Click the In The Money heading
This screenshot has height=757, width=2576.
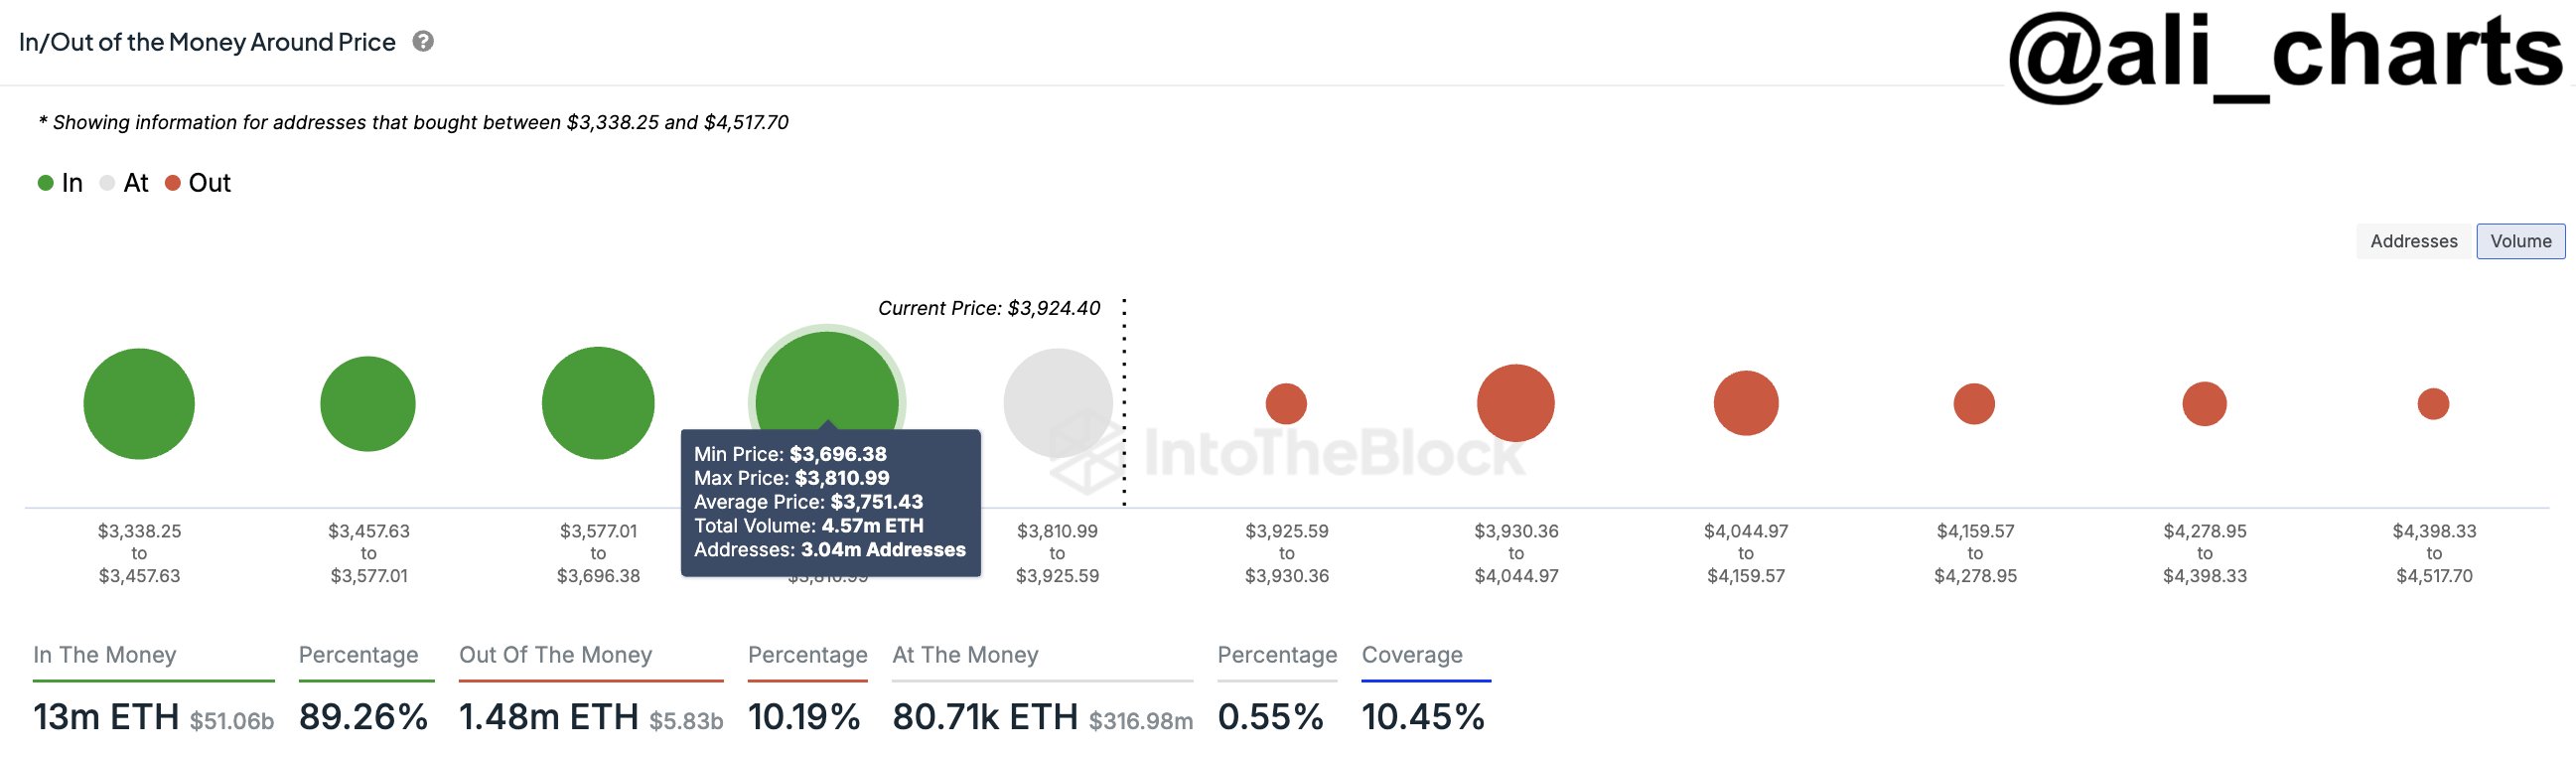[105, 655]
